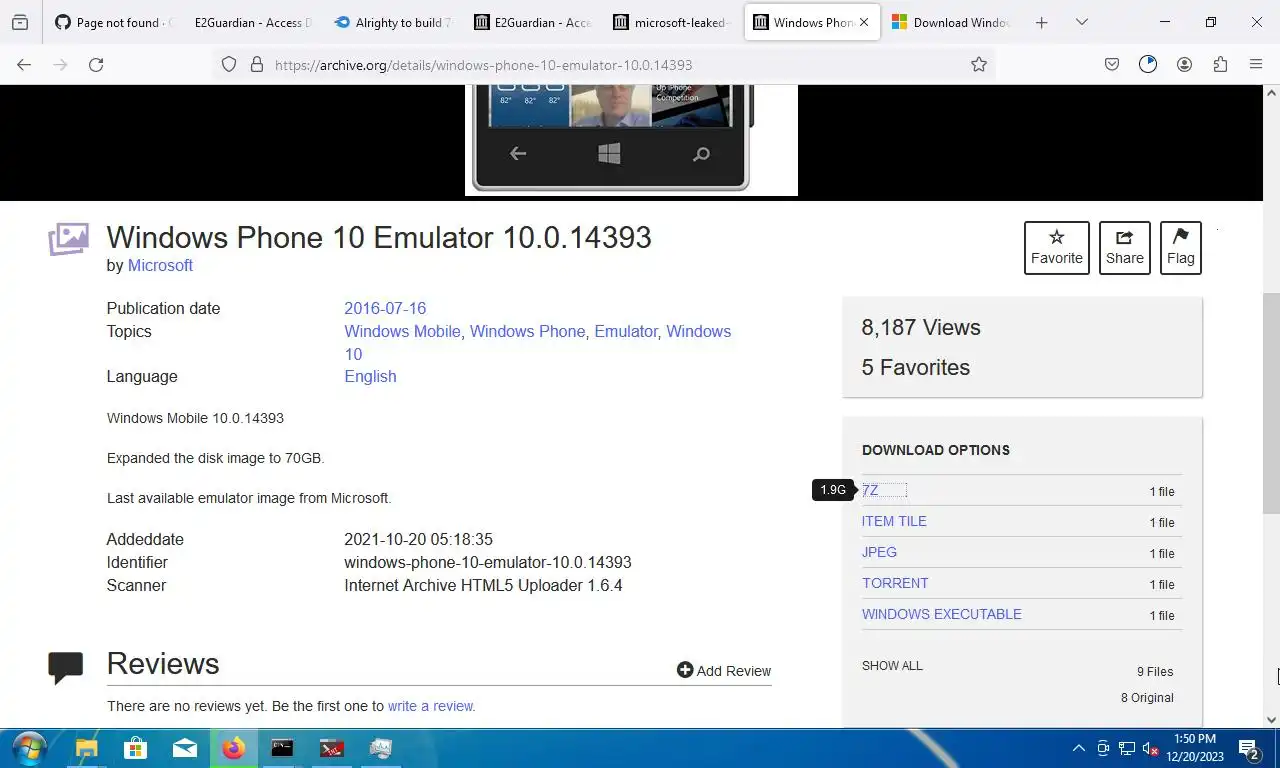1280x768 pixels.
Task: Open the 2016-07-16 publication date link
Action: point(385,308)
